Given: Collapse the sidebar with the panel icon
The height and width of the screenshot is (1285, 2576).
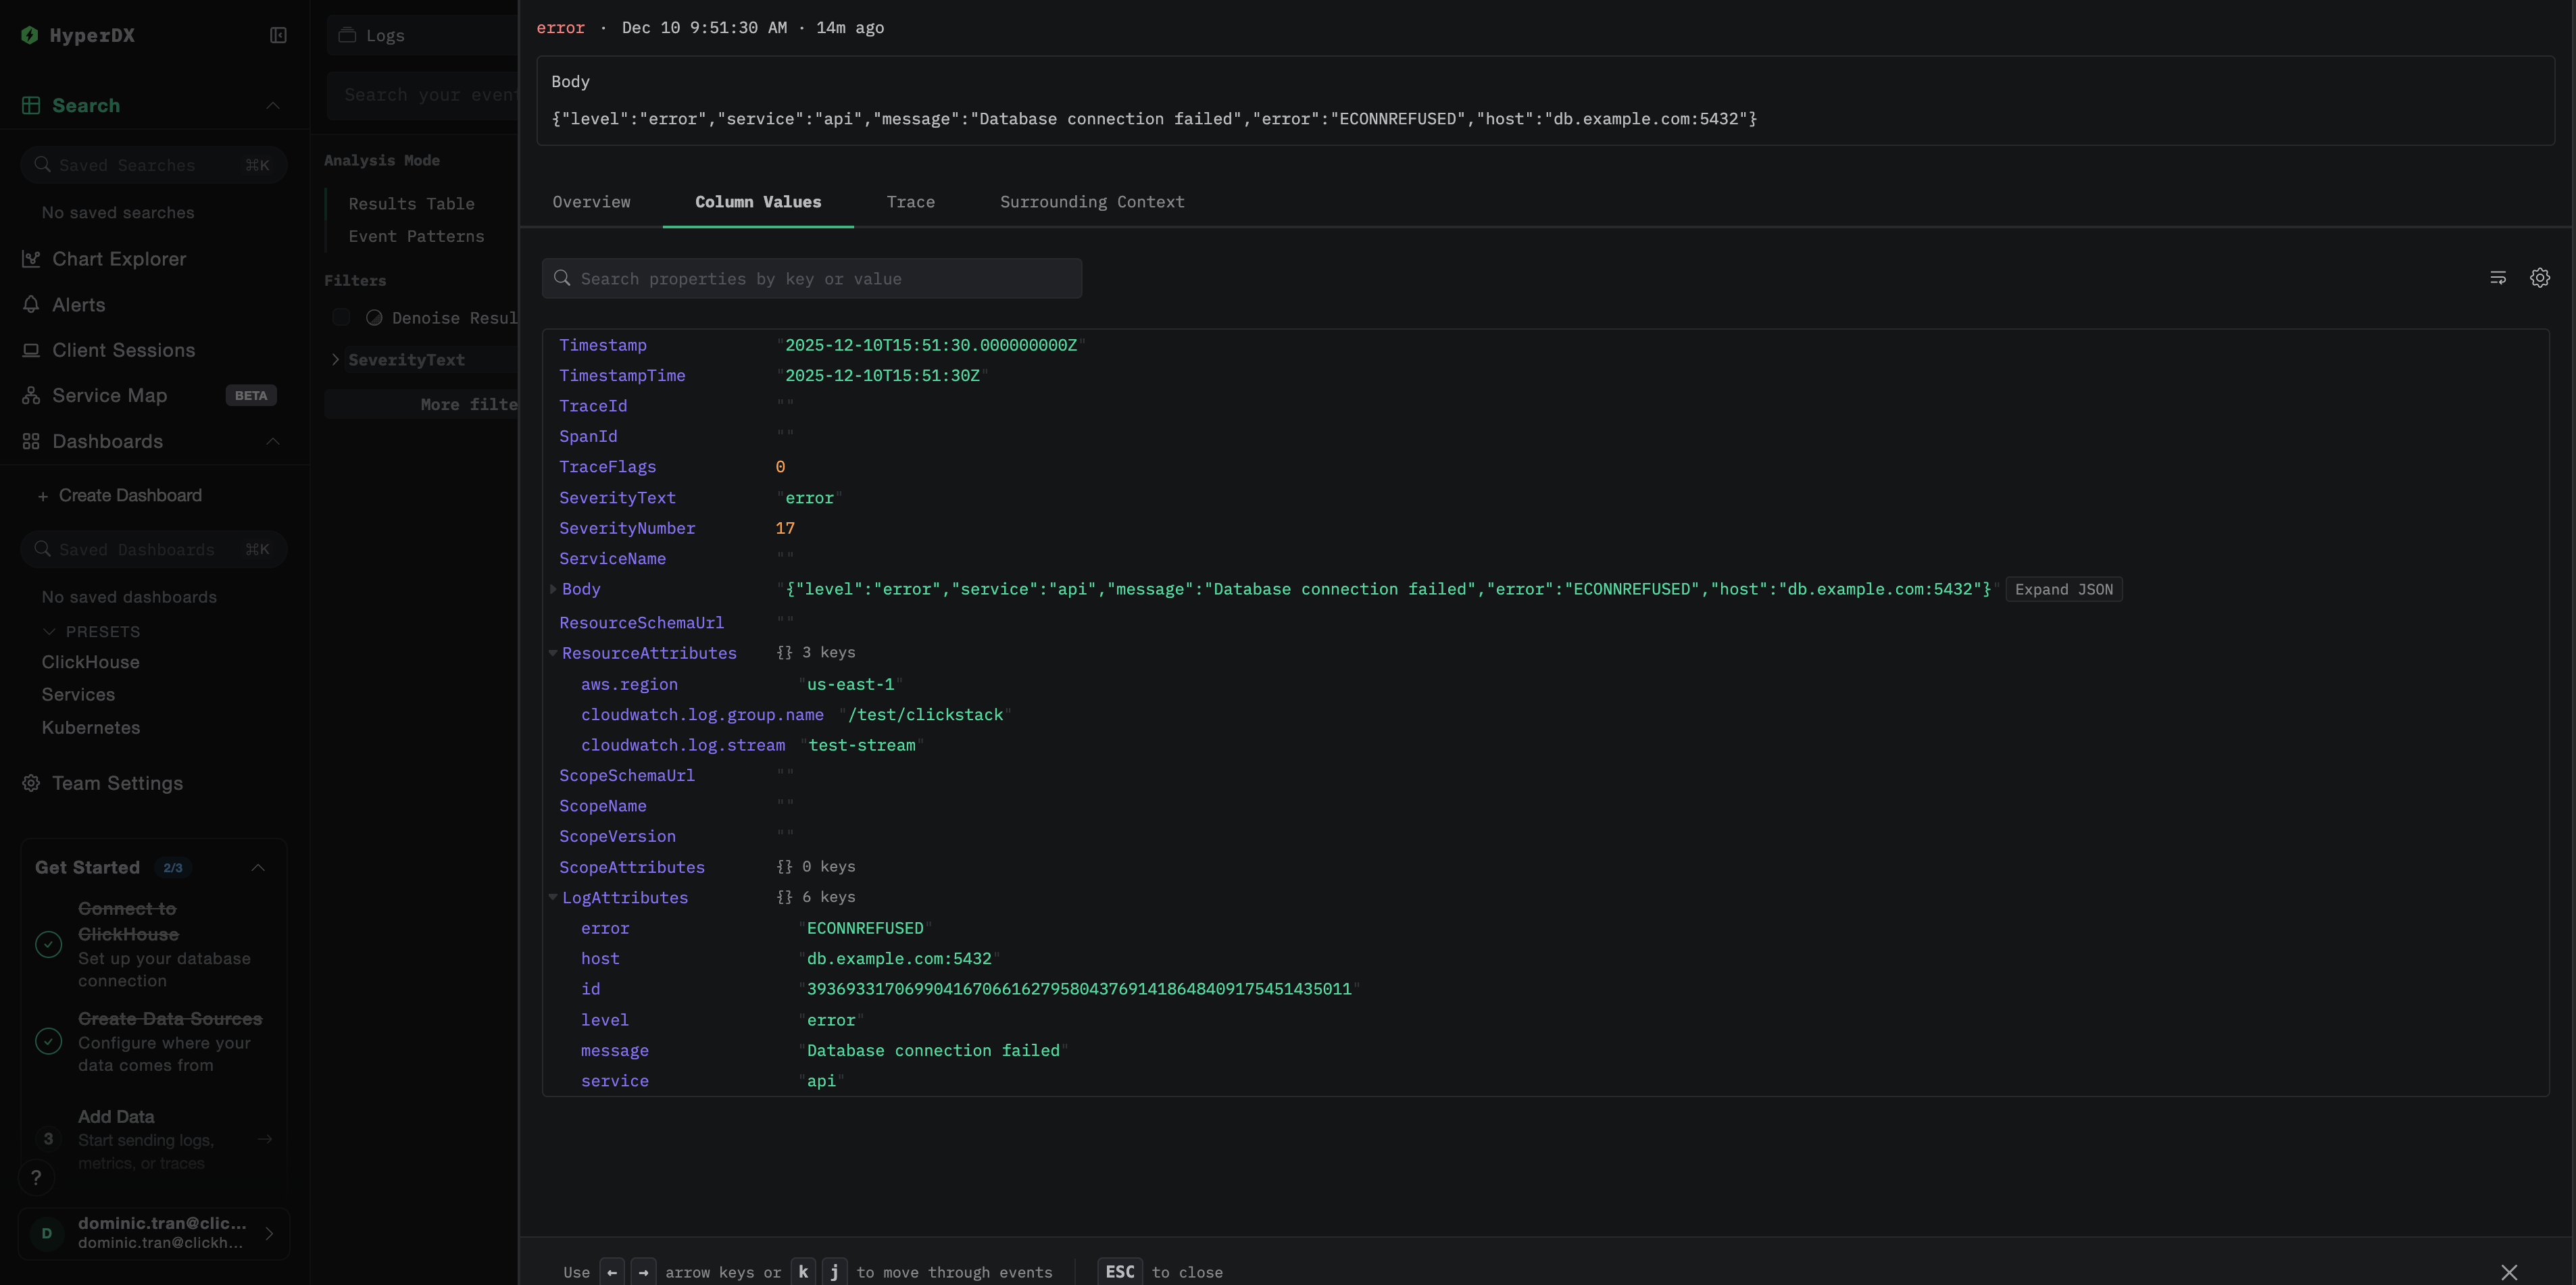Looking at the screenshot, I should [278, 35].
